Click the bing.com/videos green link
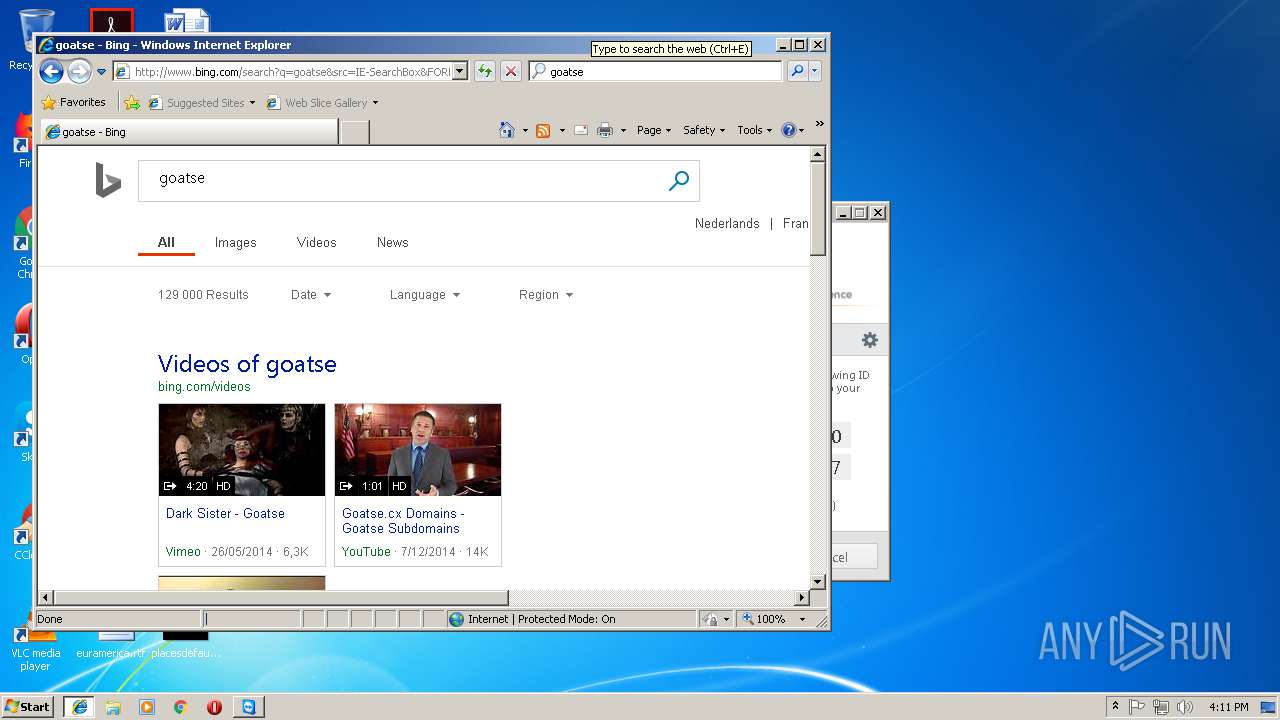 click(x=204, y=386)
